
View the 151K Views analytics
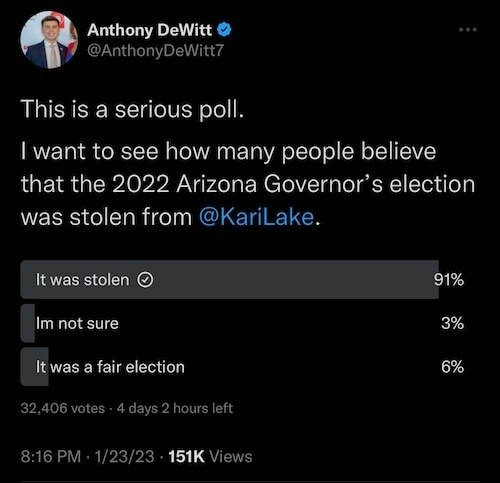pyautogui.click(x=210, y=456)
